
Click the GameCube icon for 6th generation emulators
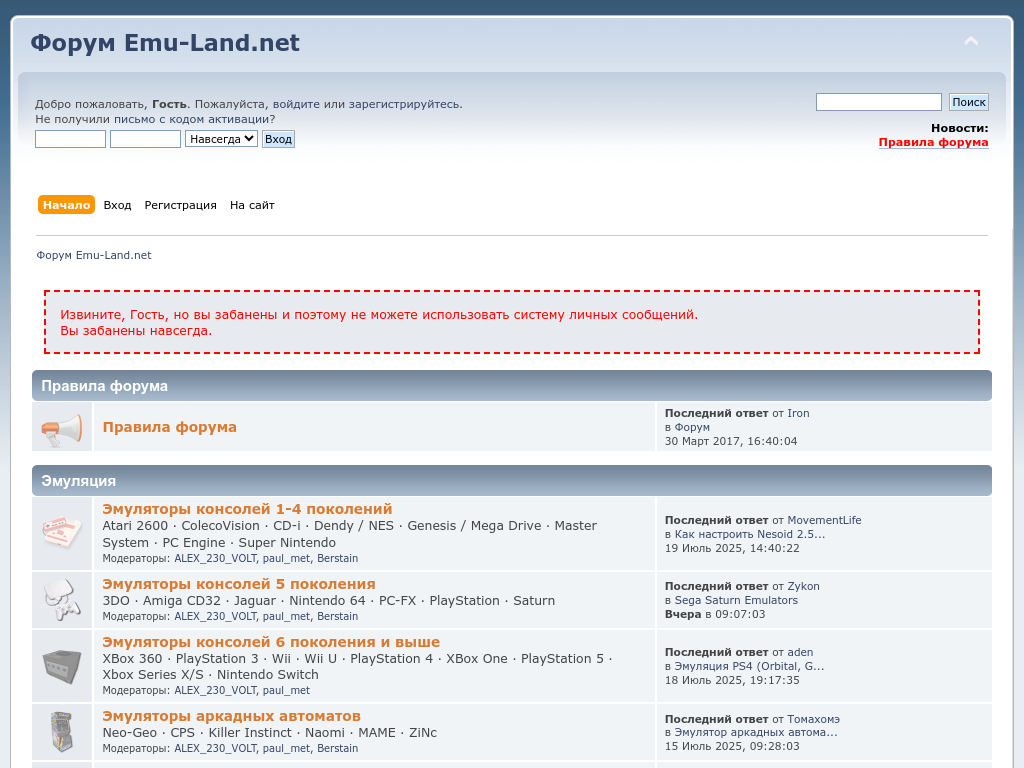62,665
